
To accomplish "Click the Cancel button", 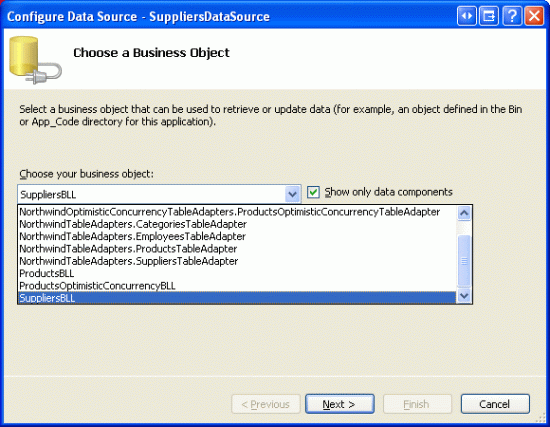I will pos(495,404).
